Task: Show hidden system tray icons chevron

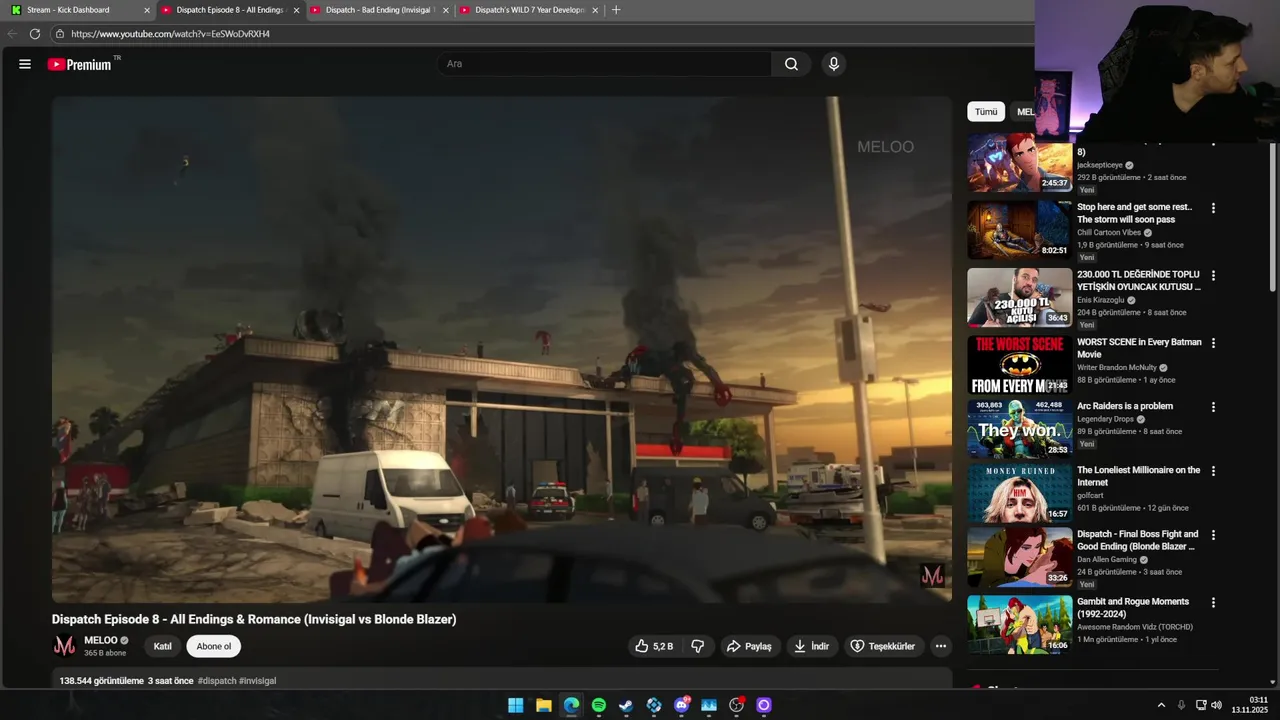Action: (1161, 705)
